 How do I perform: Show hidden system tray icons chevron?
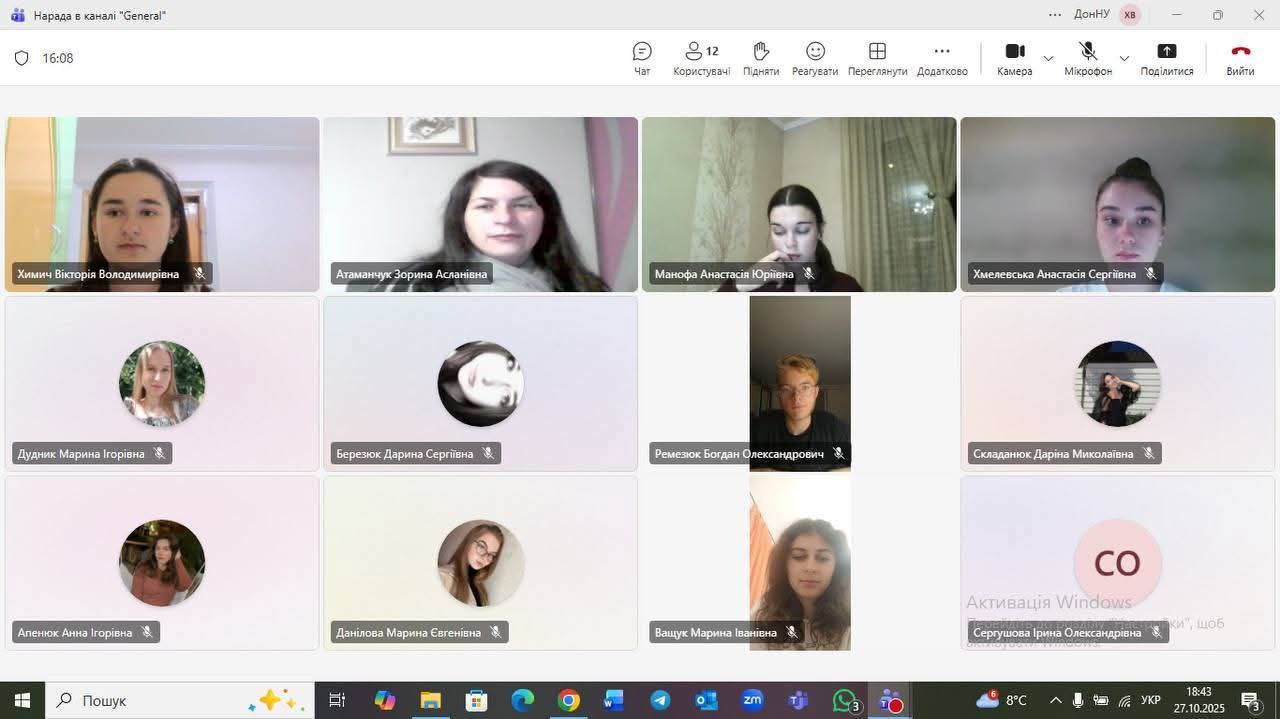tap(1055, 701)
